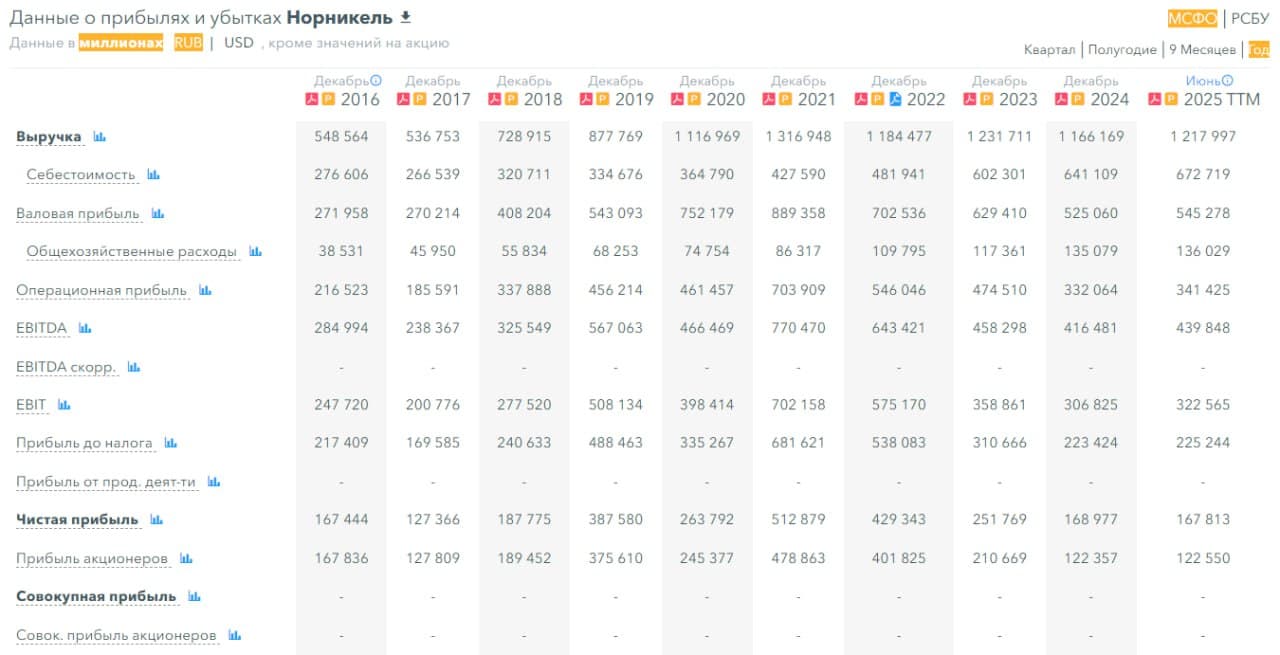Click the orange presentation icon for 2019
Screen dimensions: 1280x655
(603, 99)
